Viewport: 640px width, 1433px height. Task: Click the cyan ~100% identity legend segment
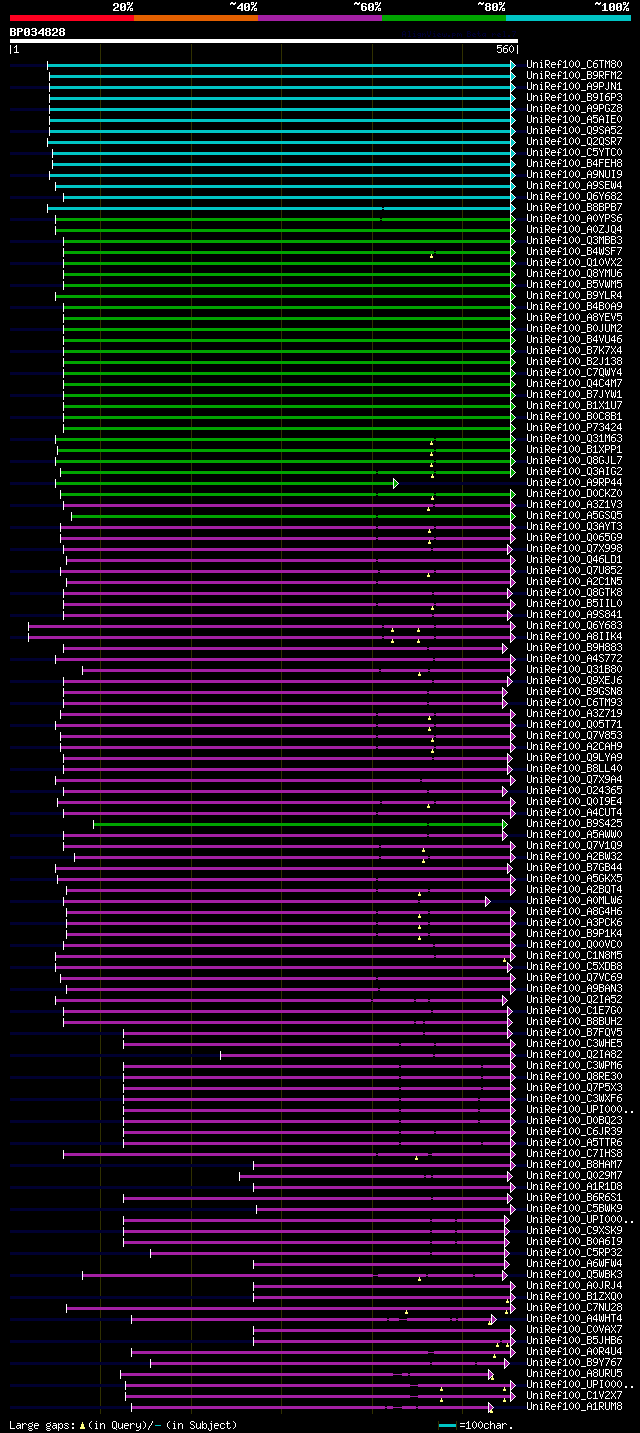pos(568,18)
